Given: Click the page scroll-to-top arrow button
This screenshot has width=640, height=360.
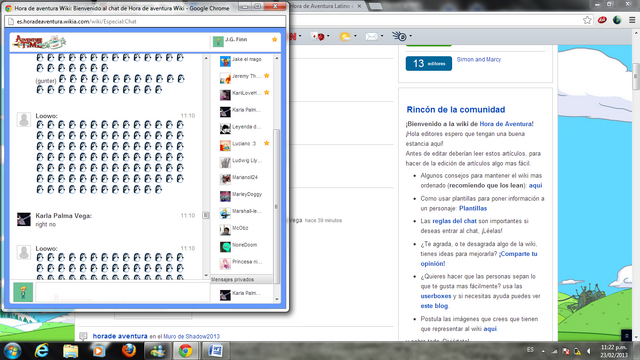Looking at the screenshot, I should 627,336.
